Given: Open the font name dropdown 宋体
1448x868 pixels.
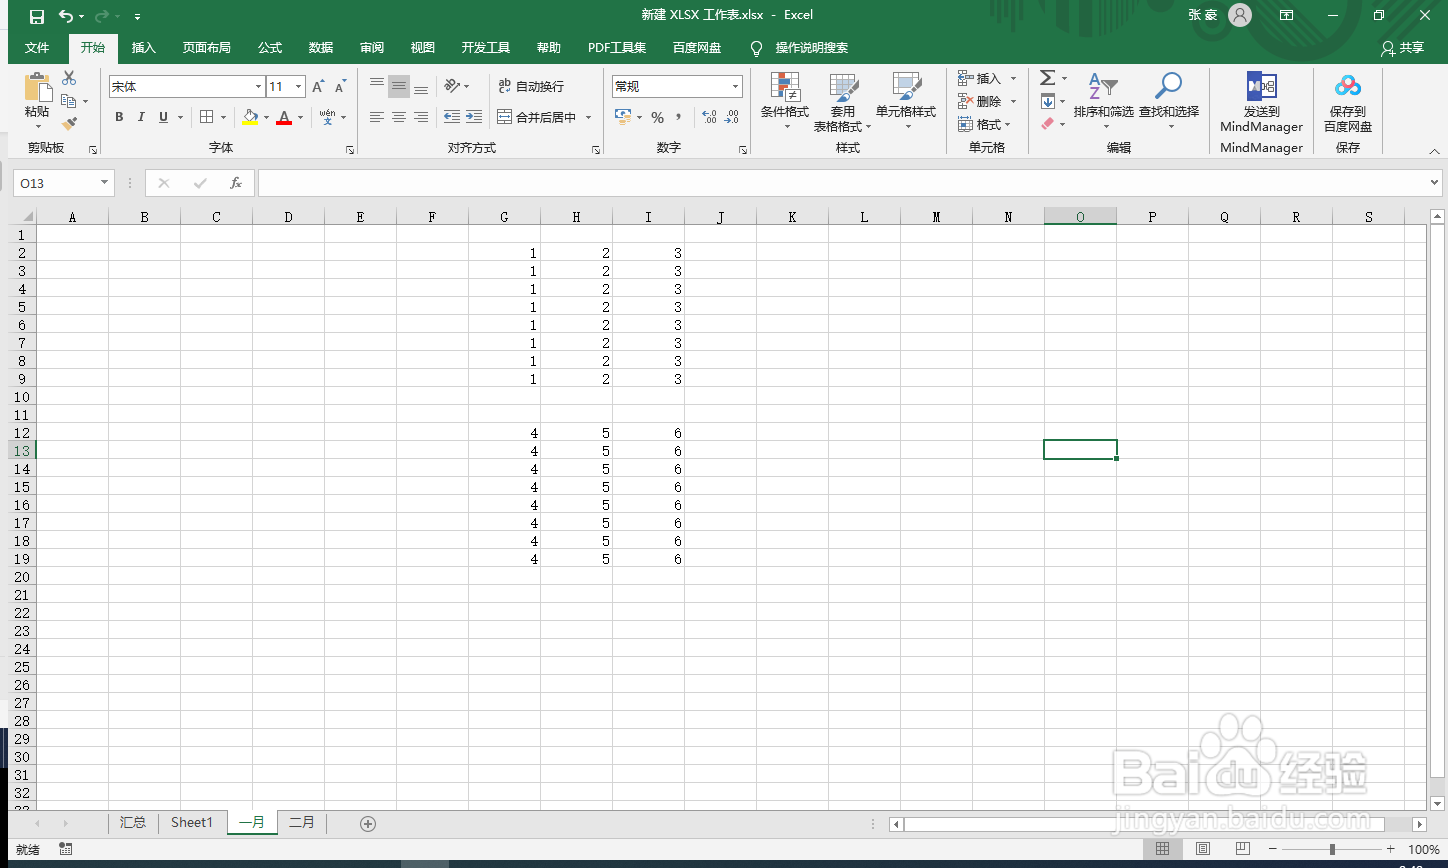Looking at the screenshot, I should [259, 87].
